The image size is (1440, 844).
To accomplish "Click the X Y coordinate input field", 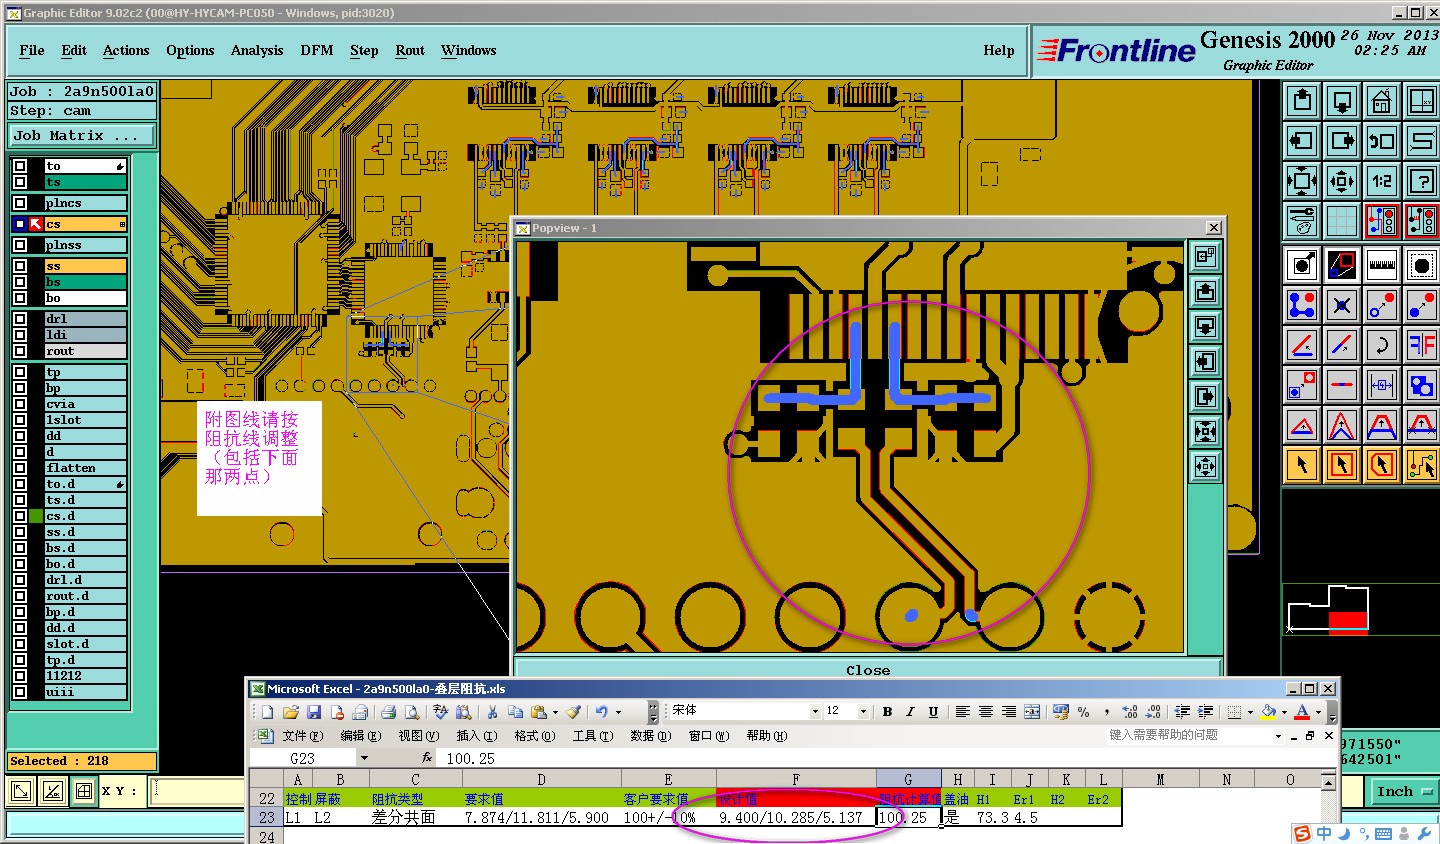I will 198,791.
